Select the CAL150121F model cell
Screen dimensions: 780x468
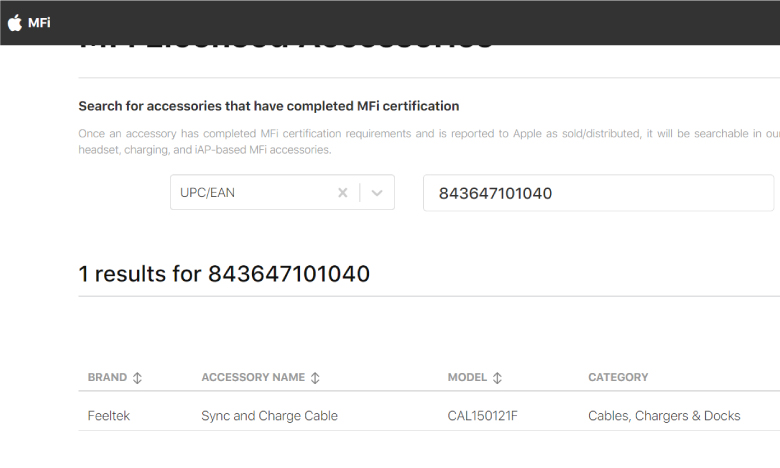pos(482,416)
